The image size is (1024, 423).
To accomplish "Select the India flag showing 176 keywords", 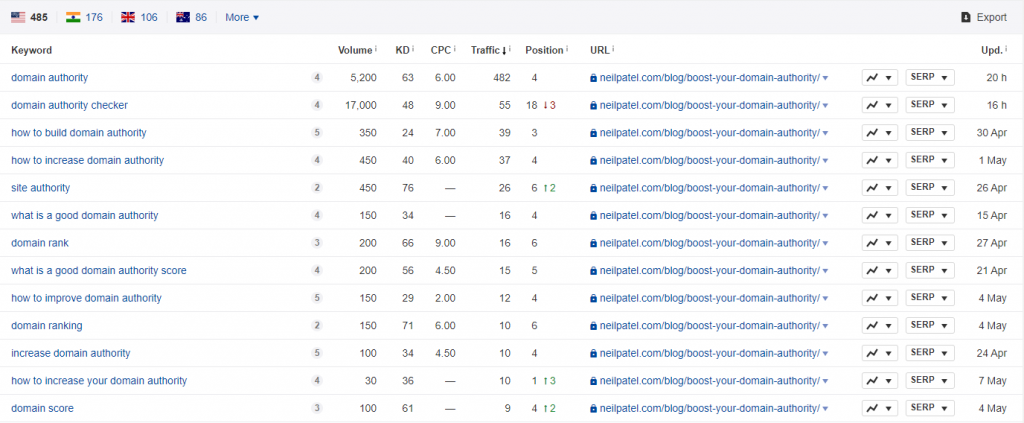I will point(84,18).
